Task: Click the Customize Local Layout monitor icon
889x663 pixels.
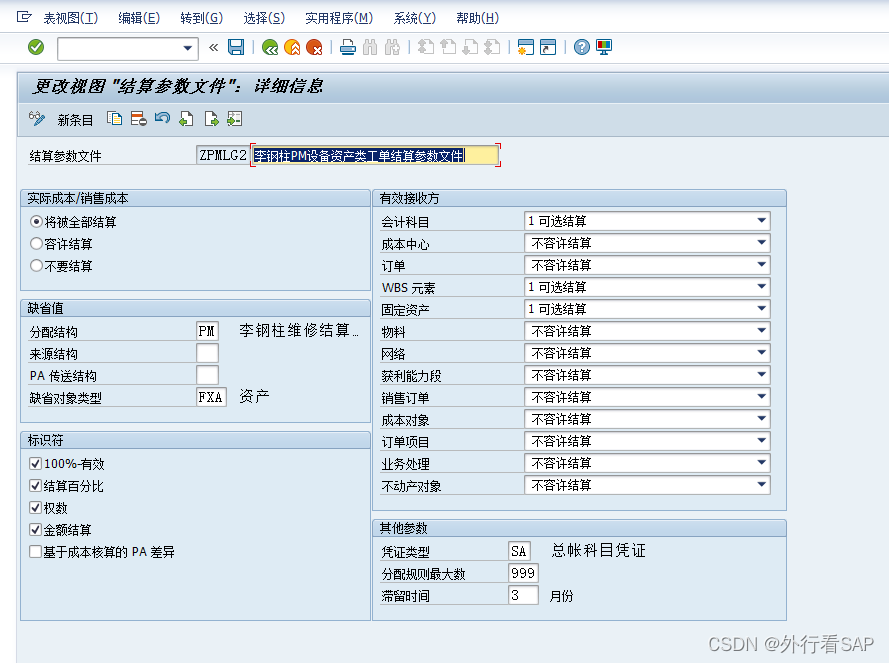Action: [604, 47]
